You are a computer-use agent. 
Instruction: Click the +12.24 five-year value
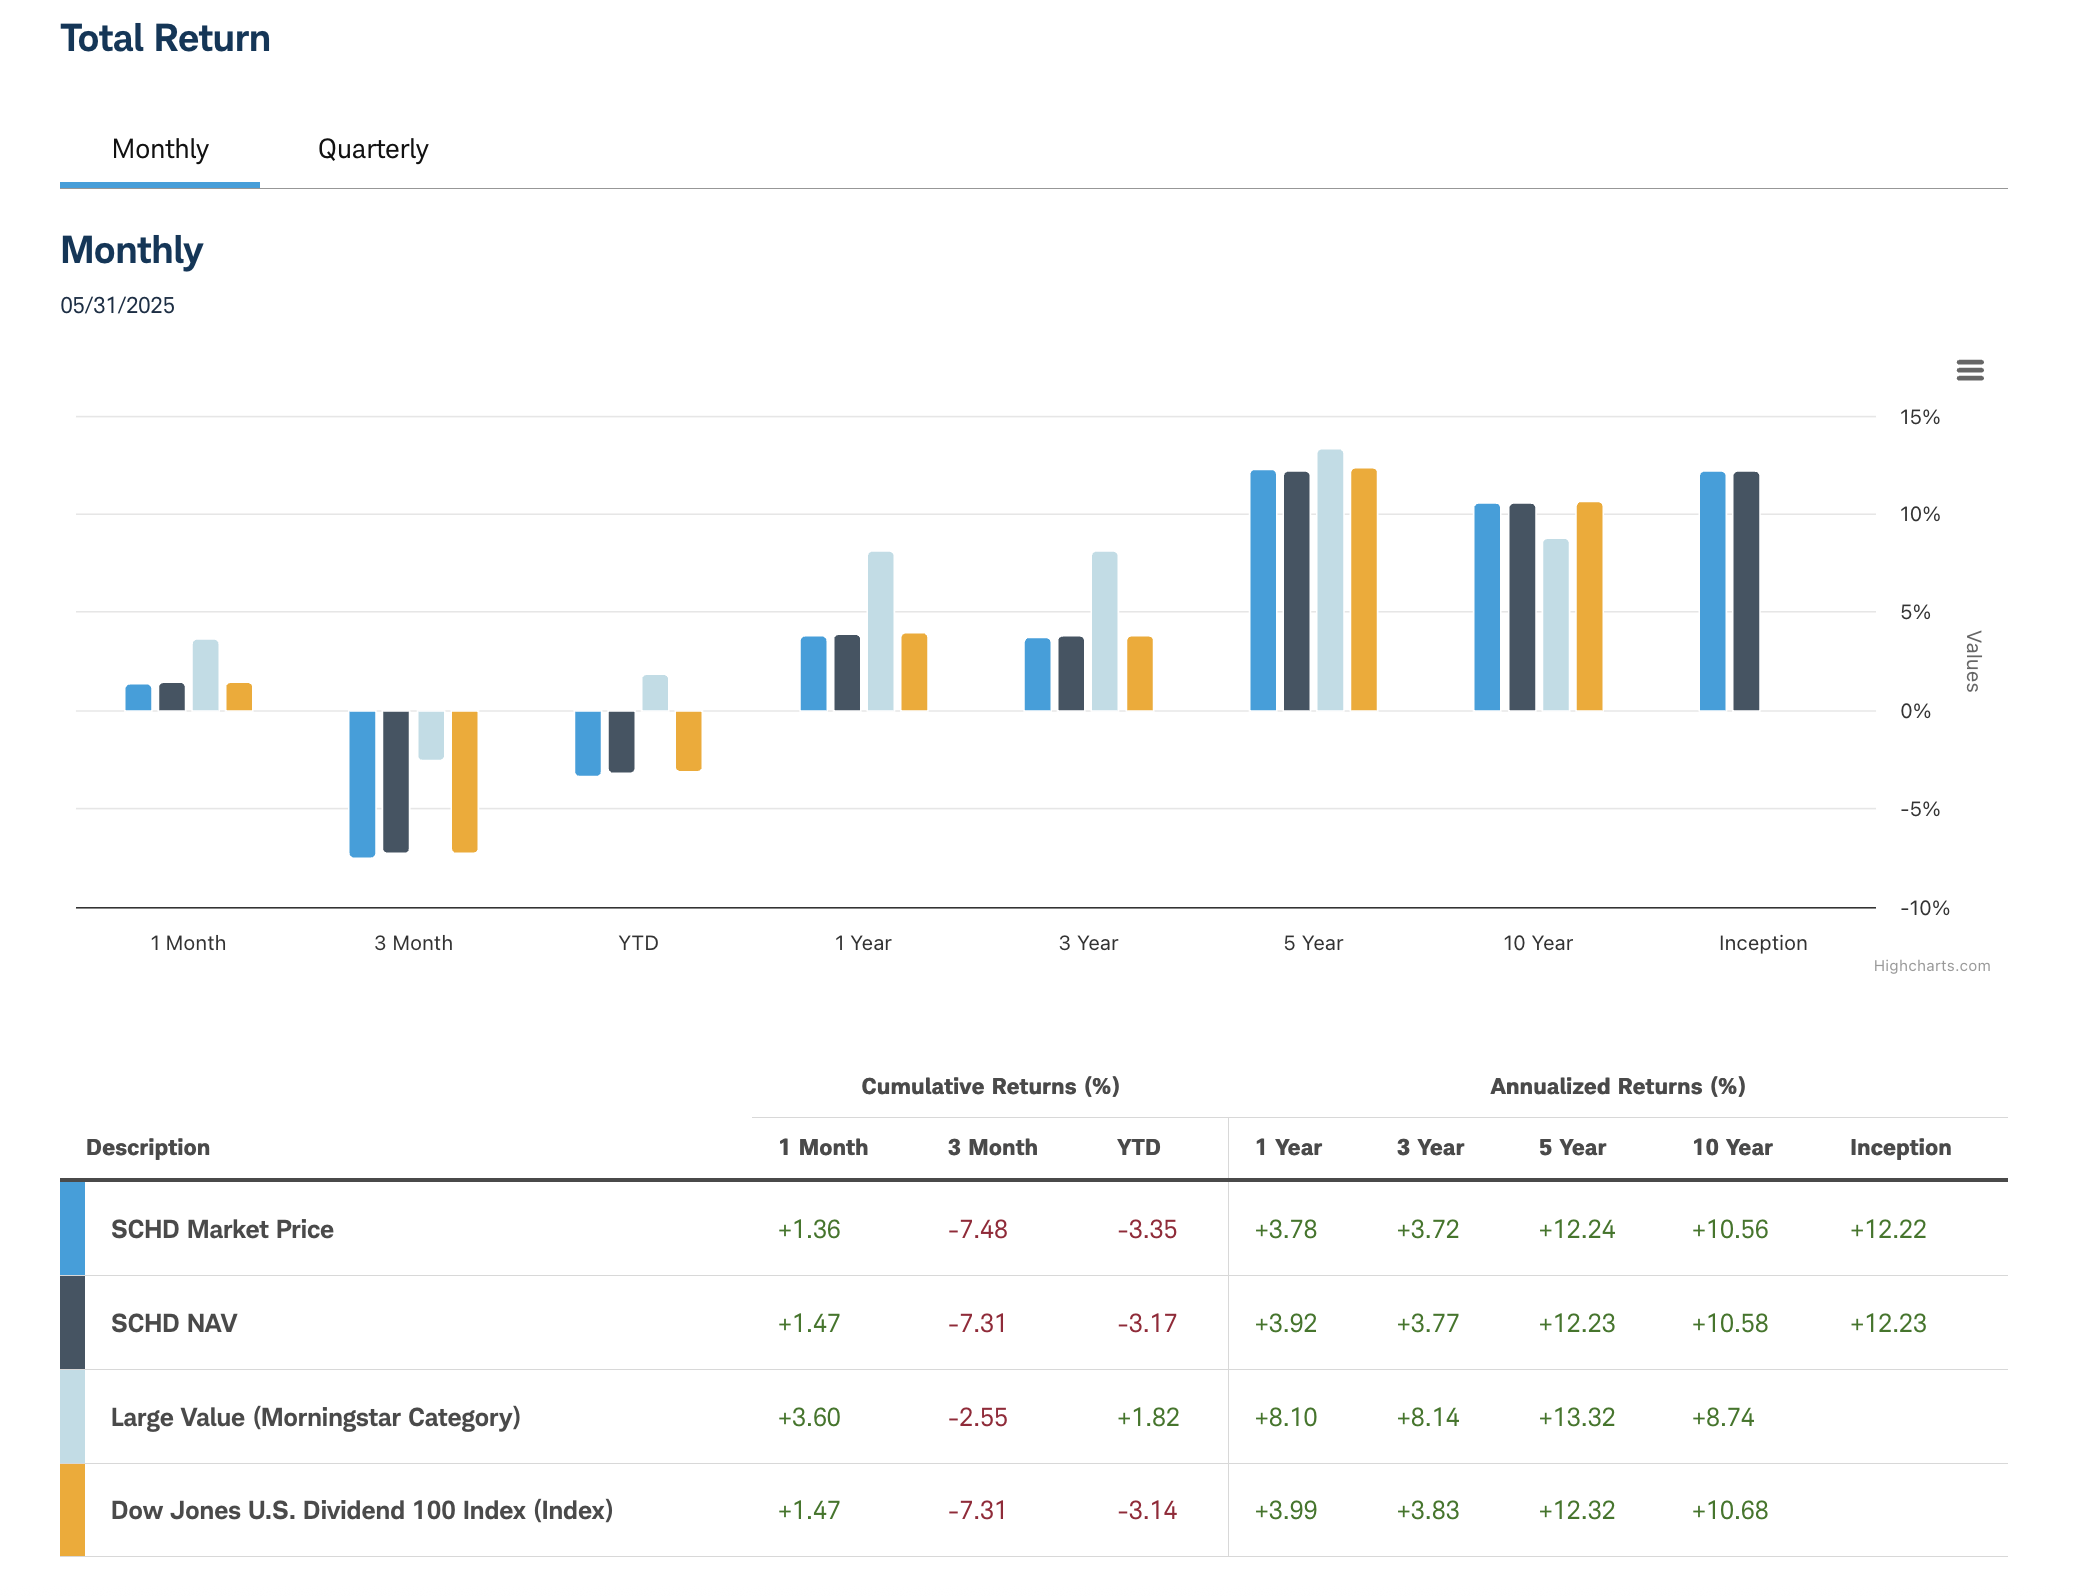click(1576, 1229)
